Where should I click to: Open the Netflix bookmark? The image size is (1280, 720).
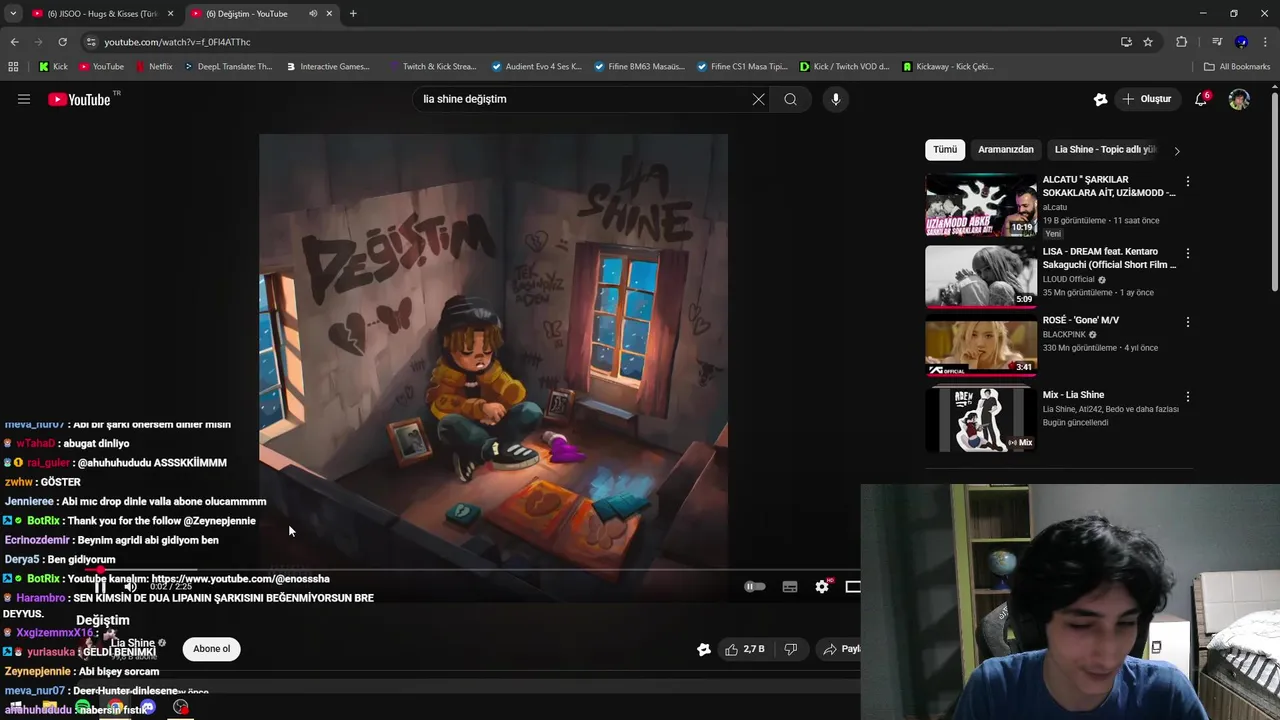pos(153,67)
